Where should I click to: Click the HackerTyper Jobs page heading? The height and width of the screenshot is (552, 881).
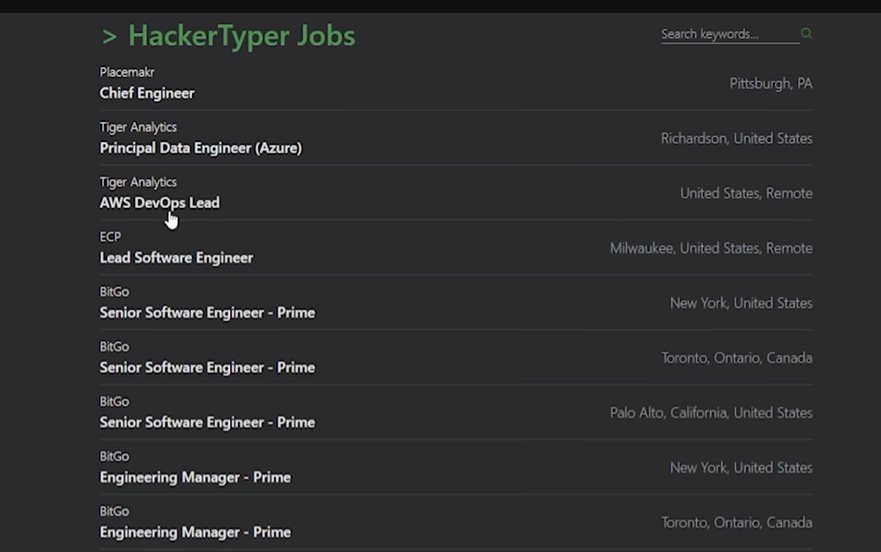228,36
